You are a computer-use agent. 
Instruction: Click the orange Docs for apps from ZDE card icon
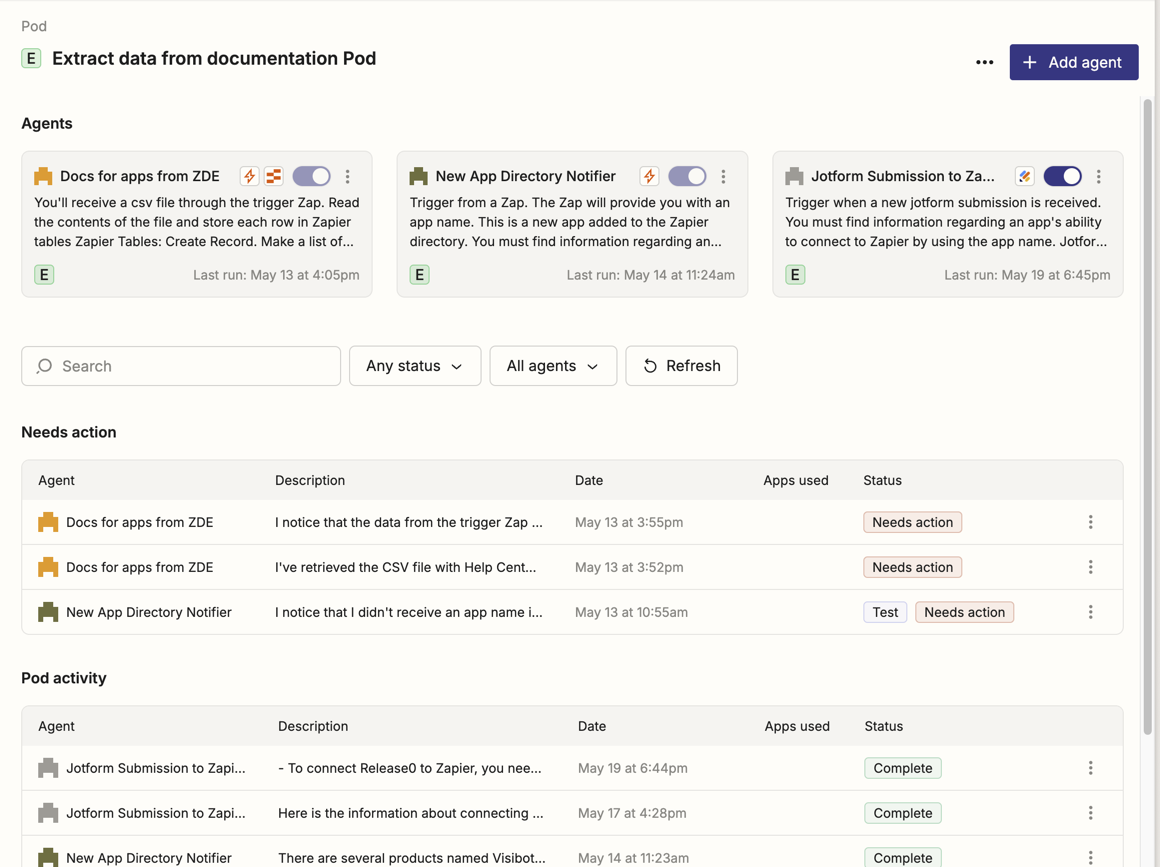(x=44, y=176)
